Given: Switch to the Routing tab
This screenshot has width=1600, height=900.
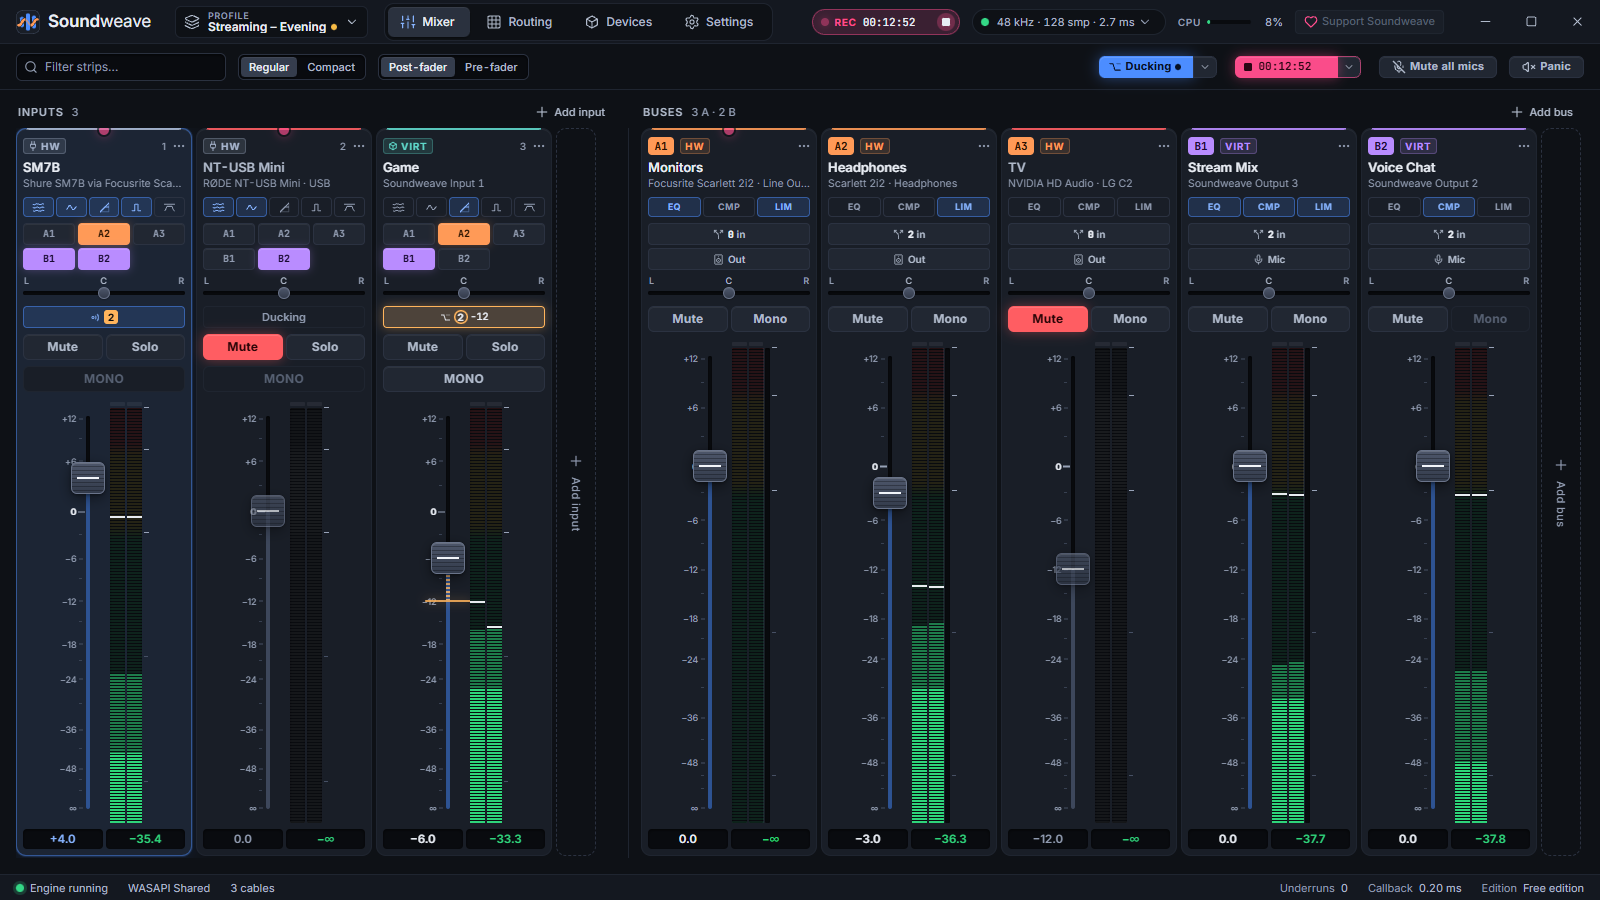Looking at the screenshot, I should (520, 22).
